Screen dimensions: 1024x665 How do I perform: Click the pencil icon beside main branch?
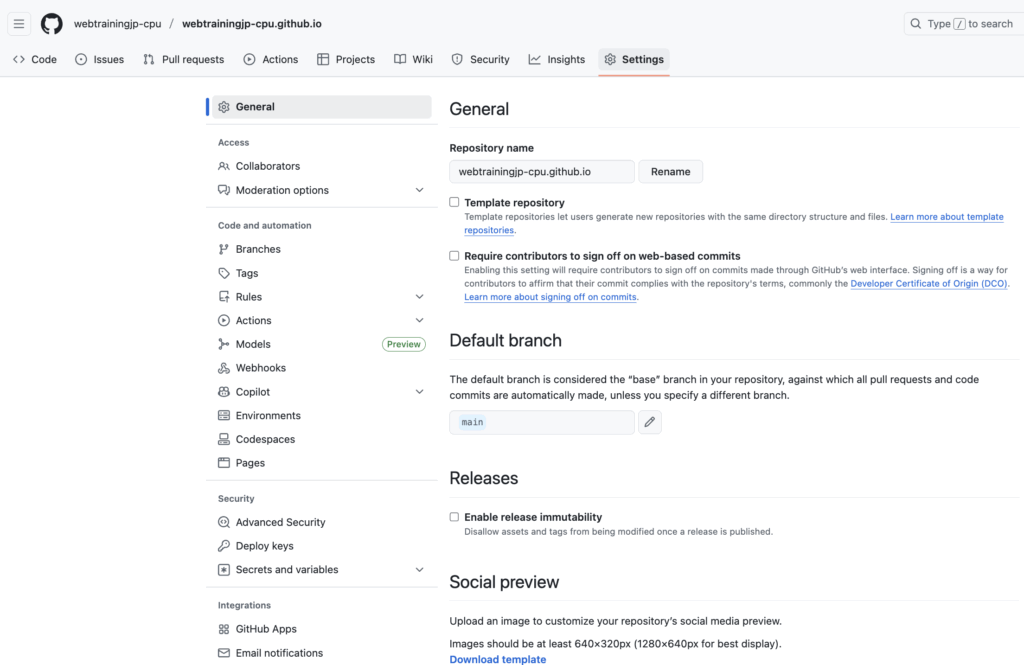[650, 422]
